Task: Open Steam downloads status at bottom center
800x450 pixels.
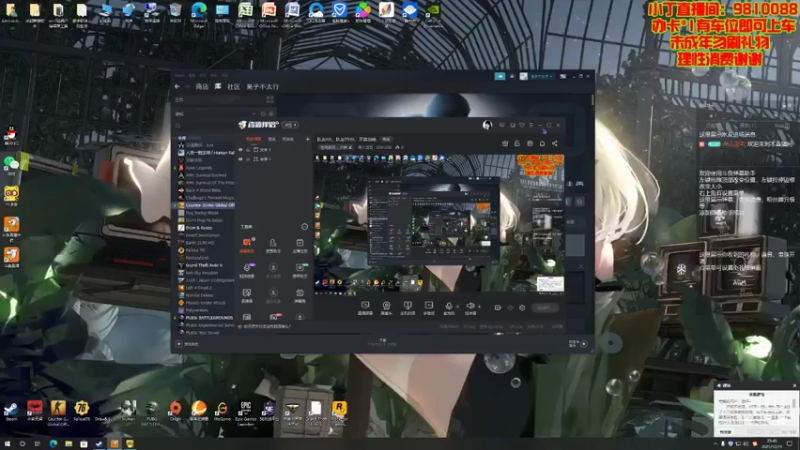Action: 383,342
